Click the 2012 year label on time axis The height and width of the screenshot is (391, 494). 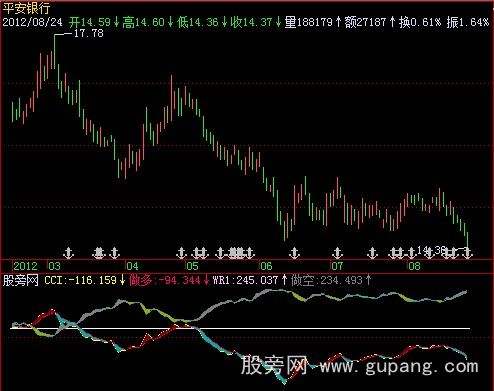(x=25, y=266)
